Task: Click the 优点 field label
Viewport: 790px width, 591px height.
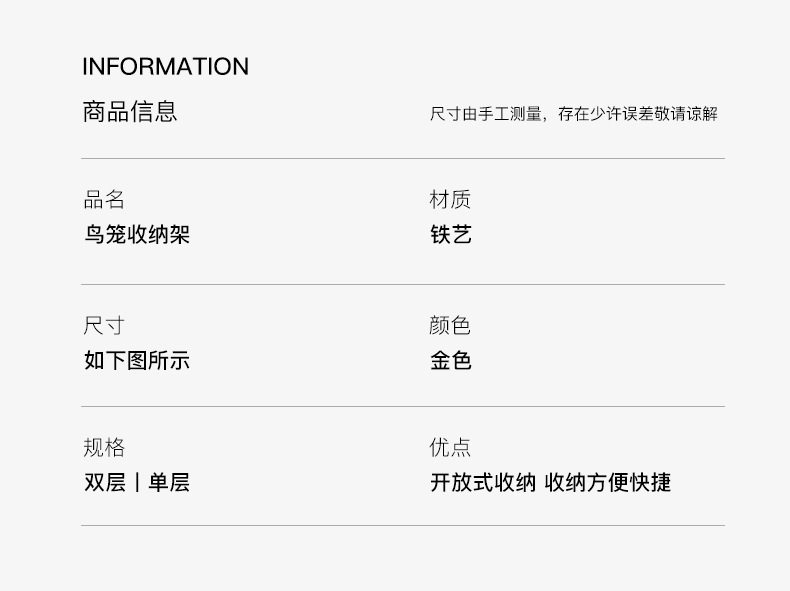Action: click(x=450, y=448)
